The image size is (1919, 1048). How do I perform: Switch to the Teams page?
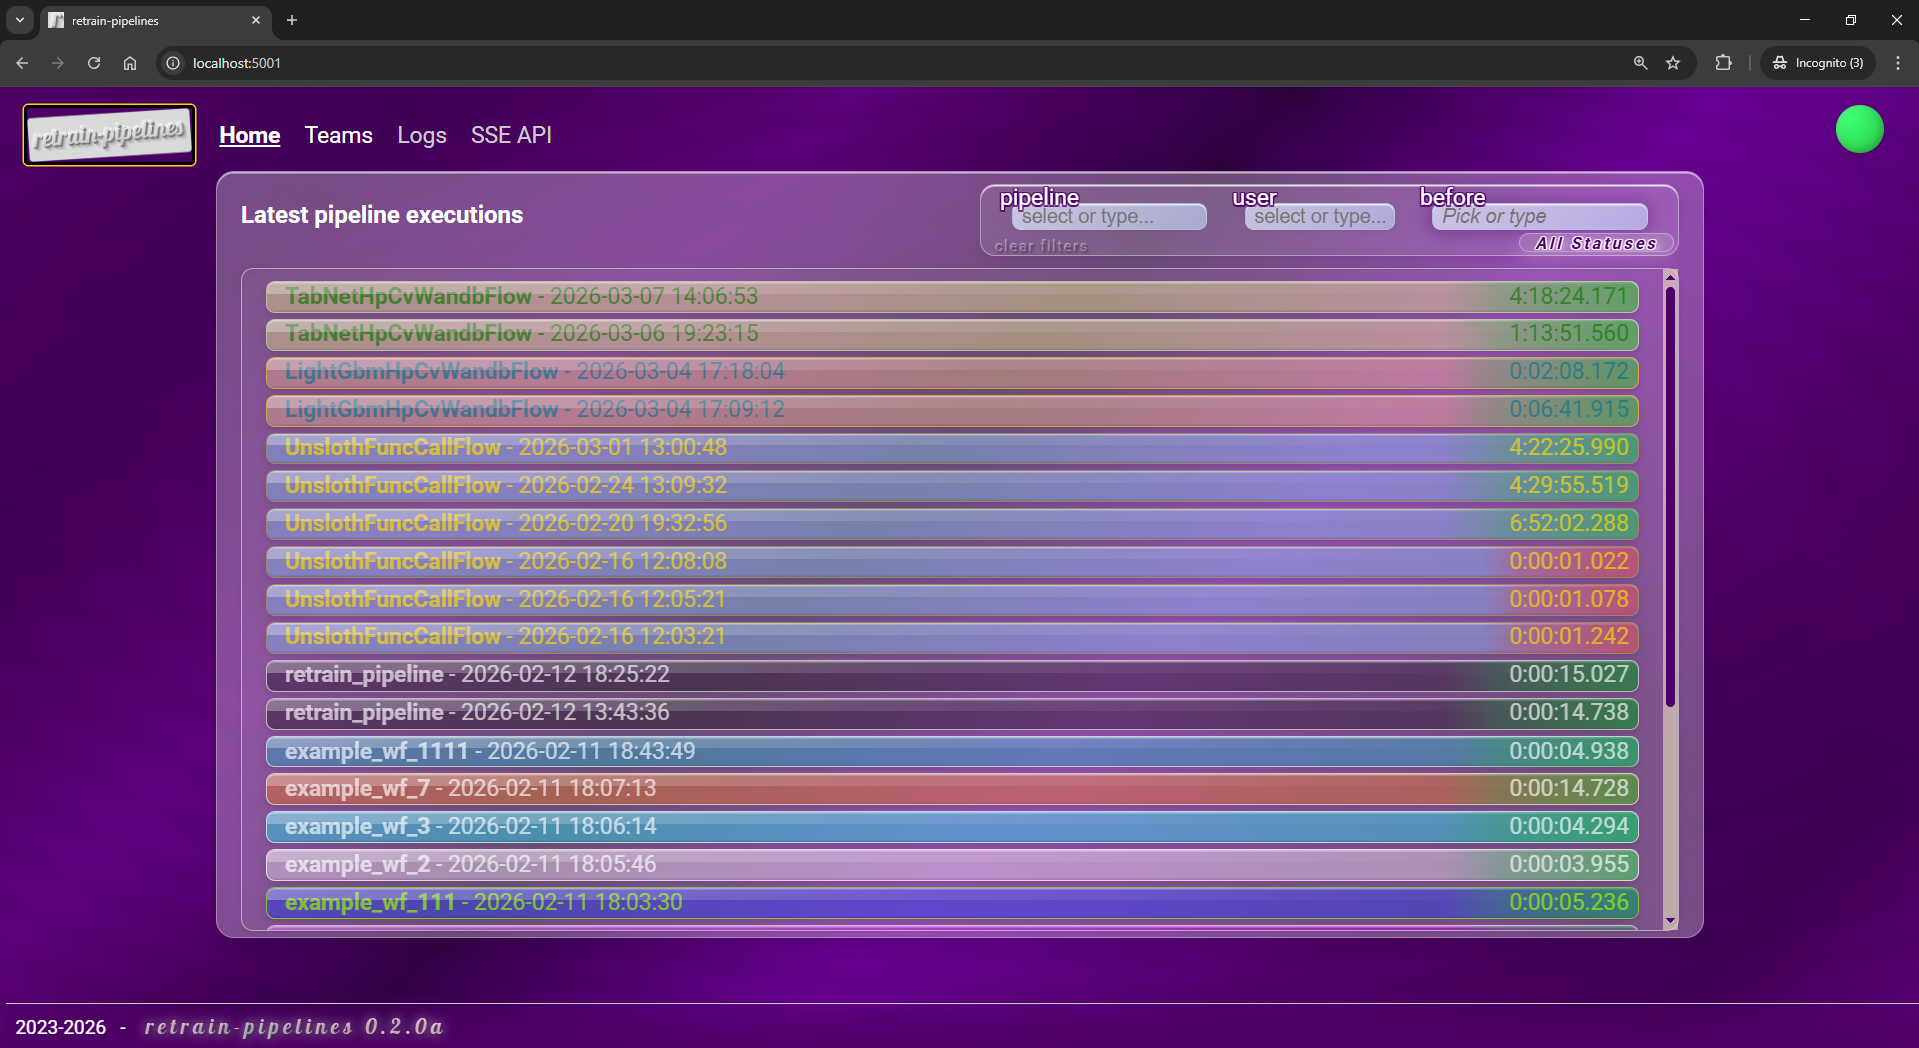[x=339, y=135]
